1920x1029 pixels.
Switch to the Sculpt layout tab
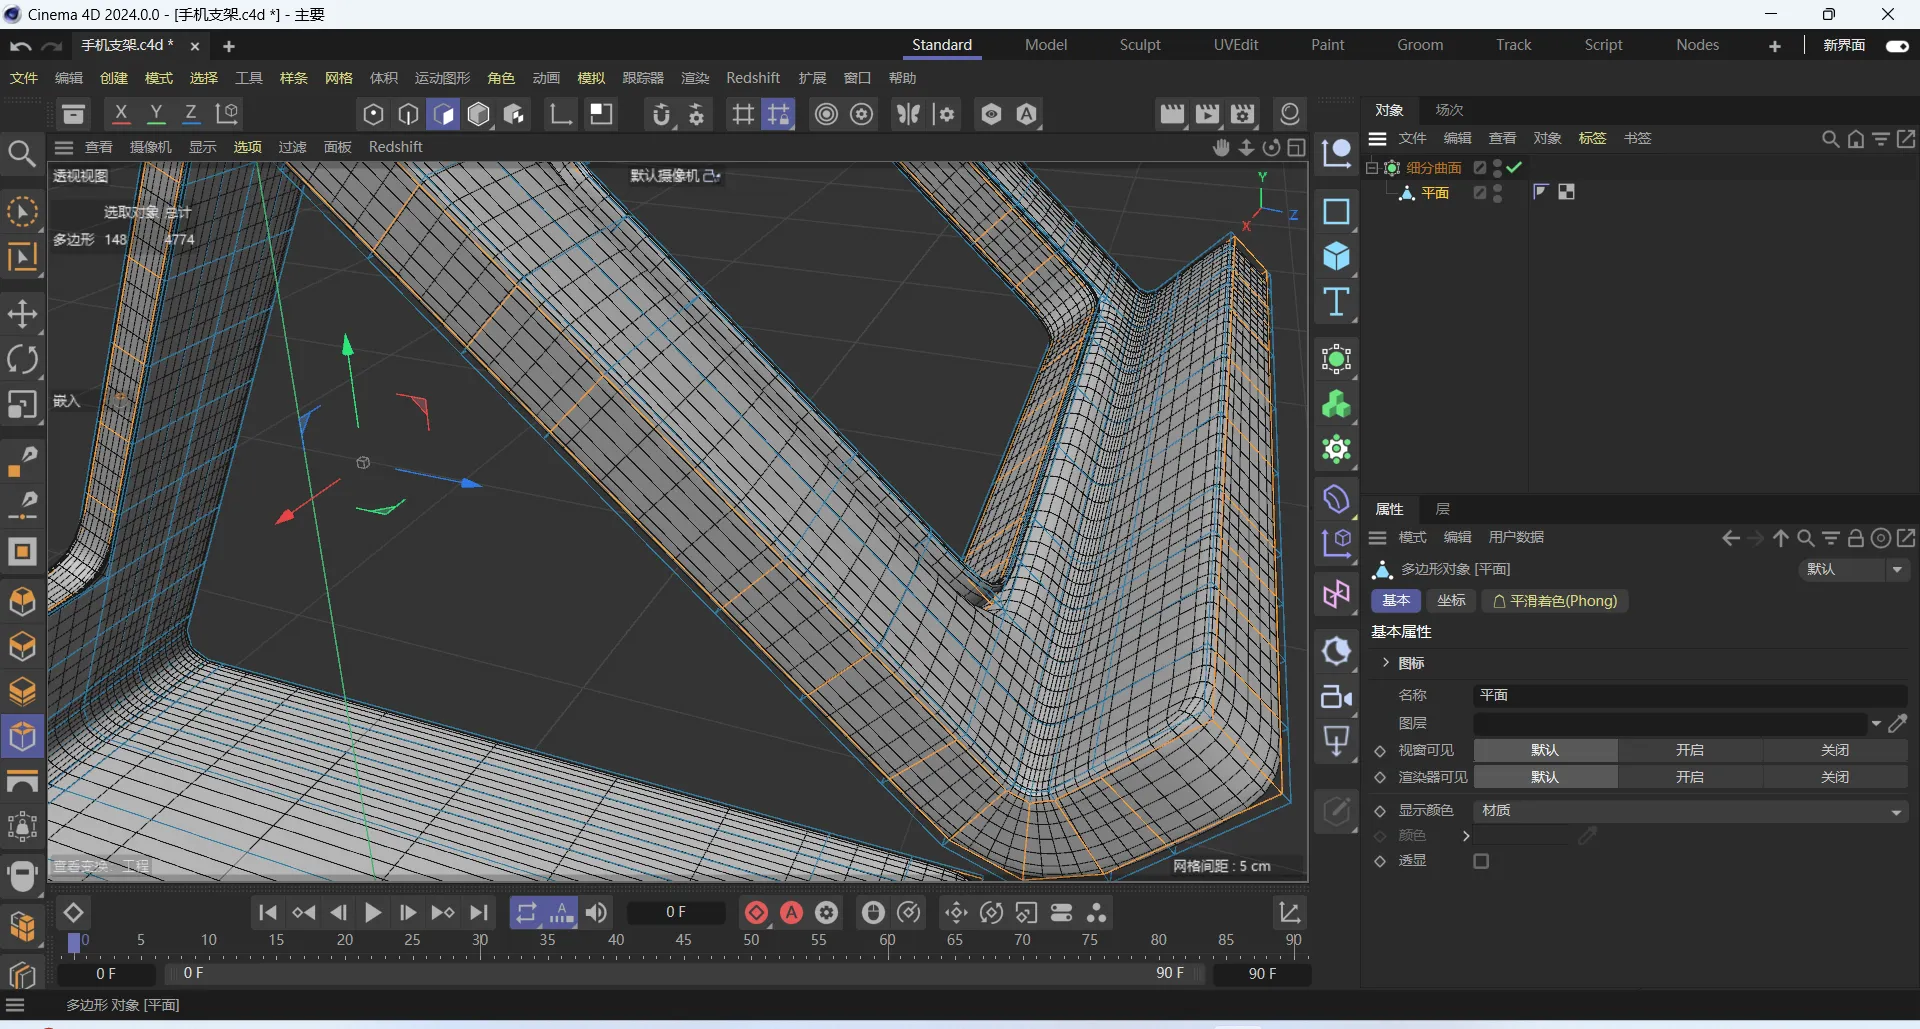(x=1139, y=45)
